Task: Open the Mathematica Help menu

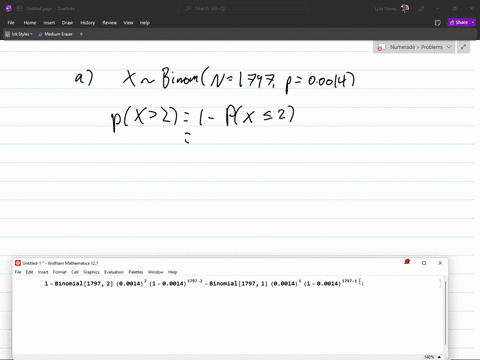Action: click(172, 272)
